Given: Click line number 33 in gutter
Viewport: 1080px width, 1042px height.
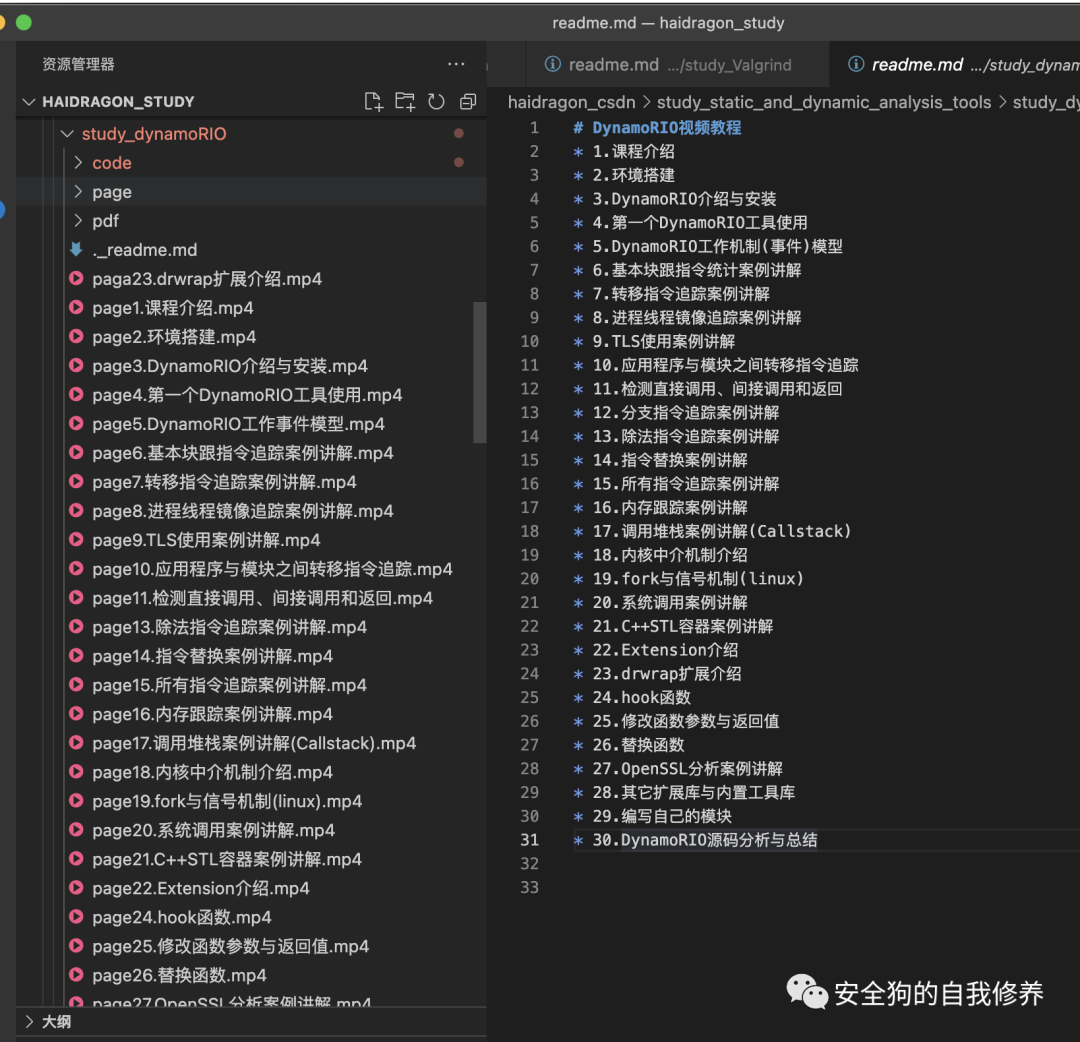Looking at the screenshot, I should point(529,887).
